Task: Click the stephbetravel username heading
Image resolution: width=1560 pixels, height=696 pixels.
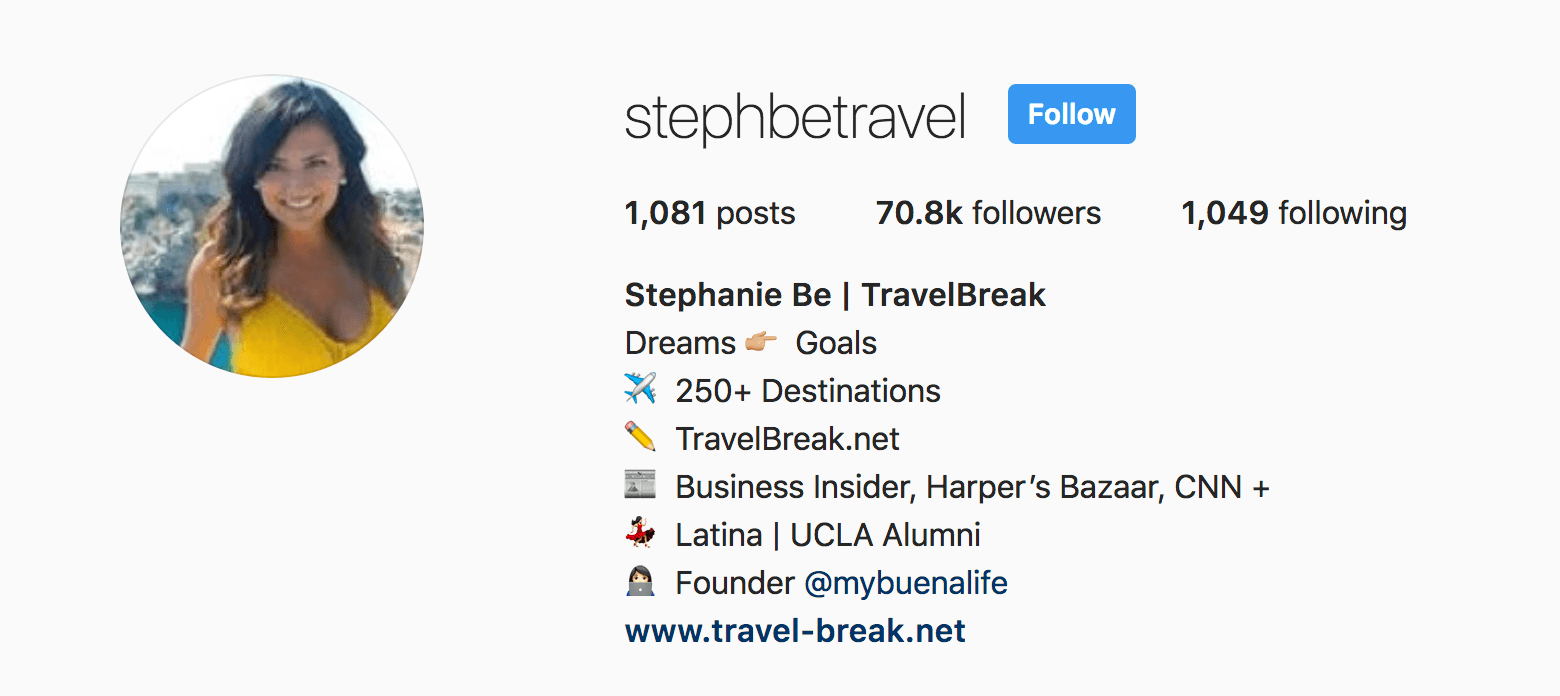Action: pyautogui.click(x=795, y=114)
